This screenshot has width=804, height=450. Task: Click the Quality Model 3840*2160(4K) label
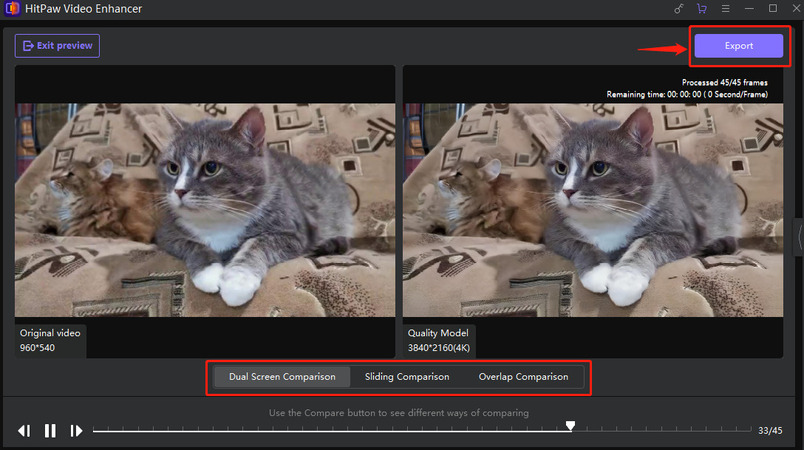439,340
